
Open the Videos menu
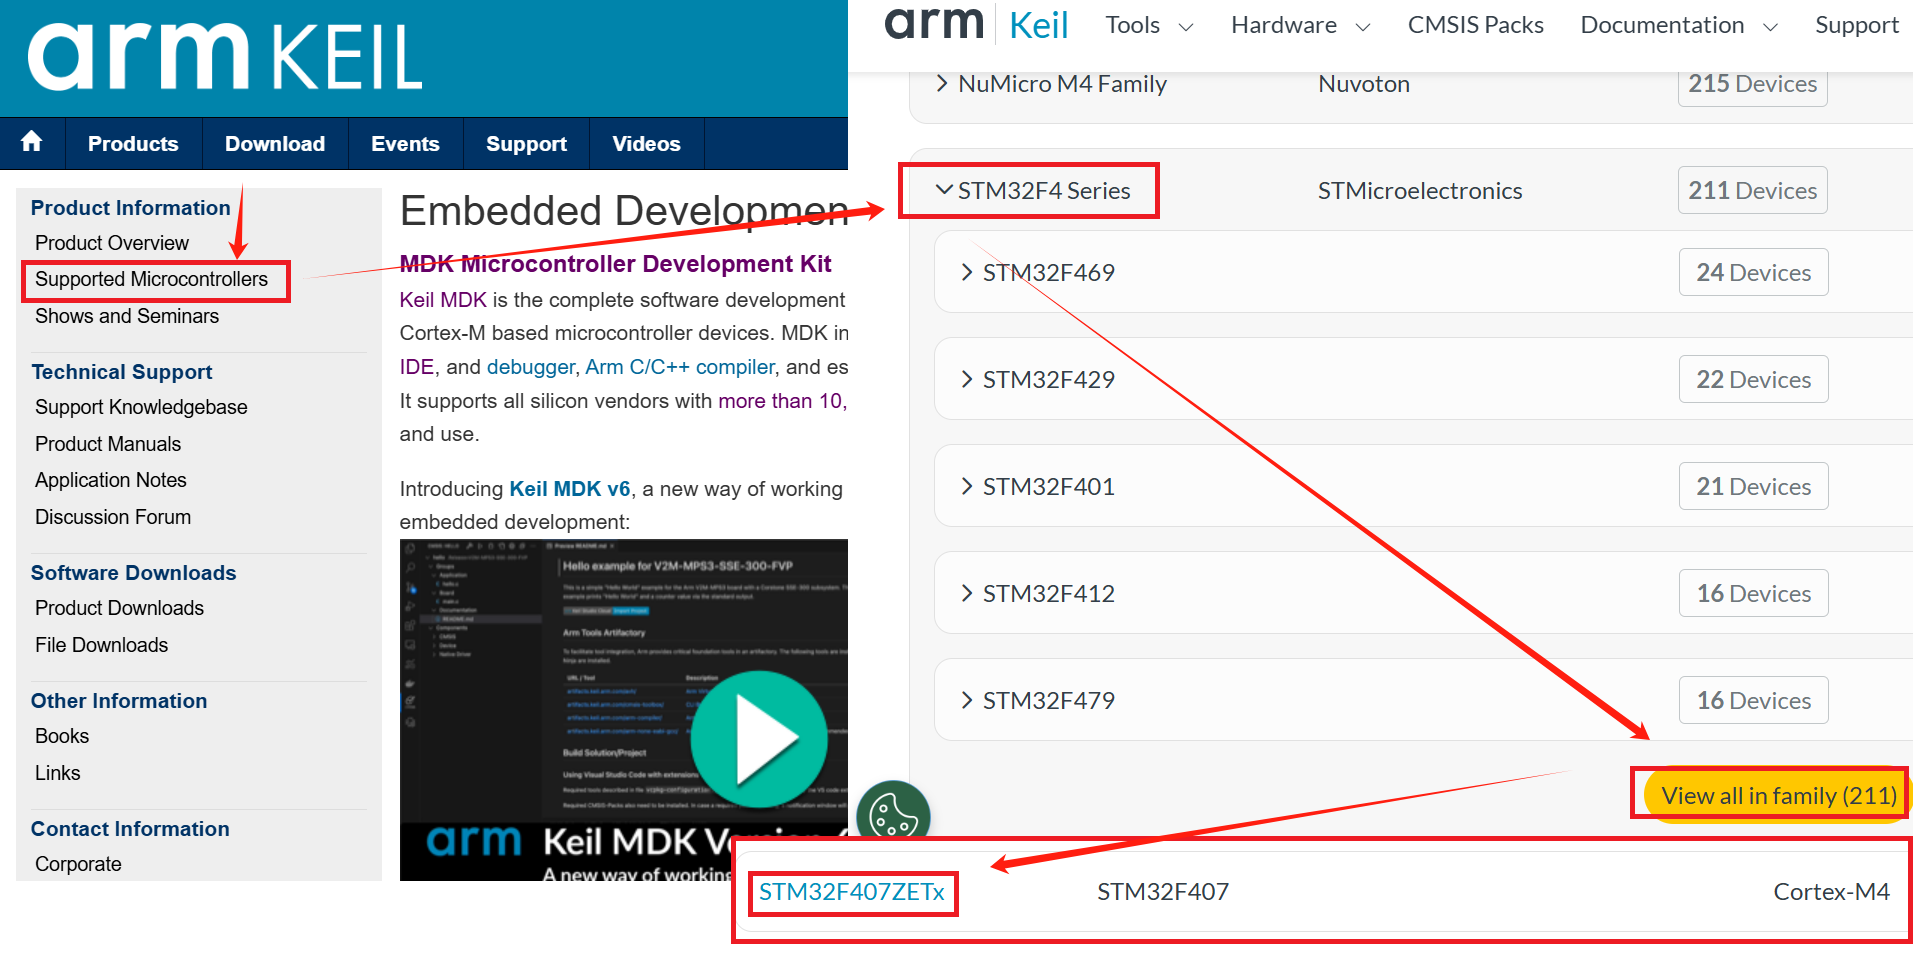[646, 144]
